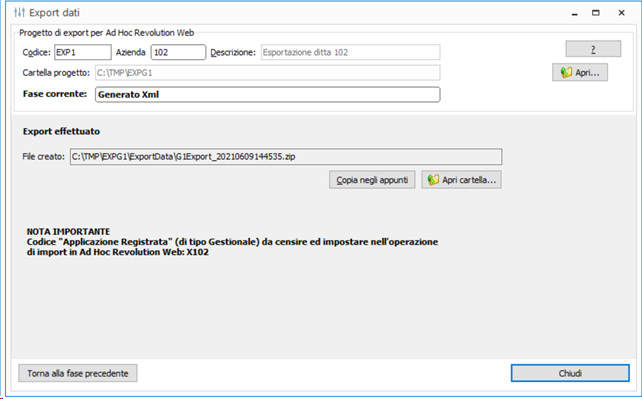Click the Export effettuato heading
The width and height of the screenshot is (642, 399).
click(x=61, y=131)
